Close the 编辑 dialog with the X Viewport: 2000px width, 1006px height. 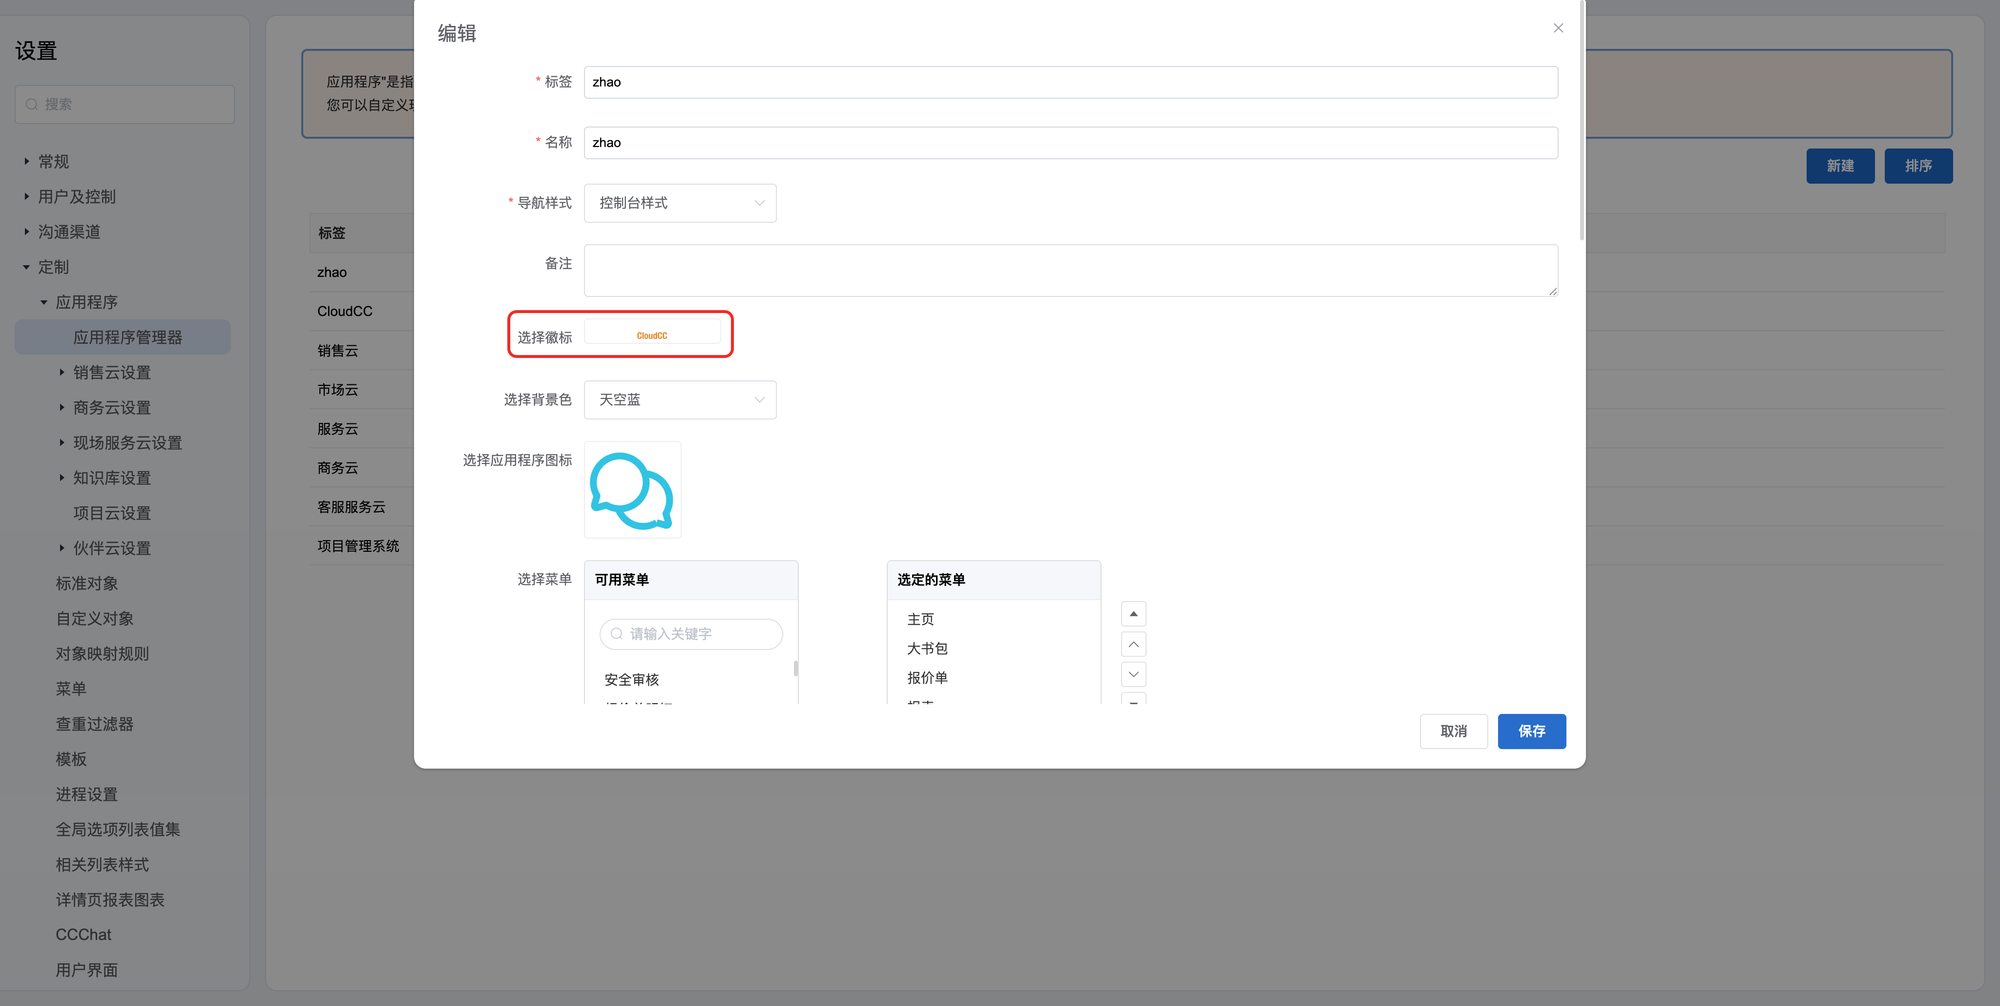click(x=1558, y=28)
